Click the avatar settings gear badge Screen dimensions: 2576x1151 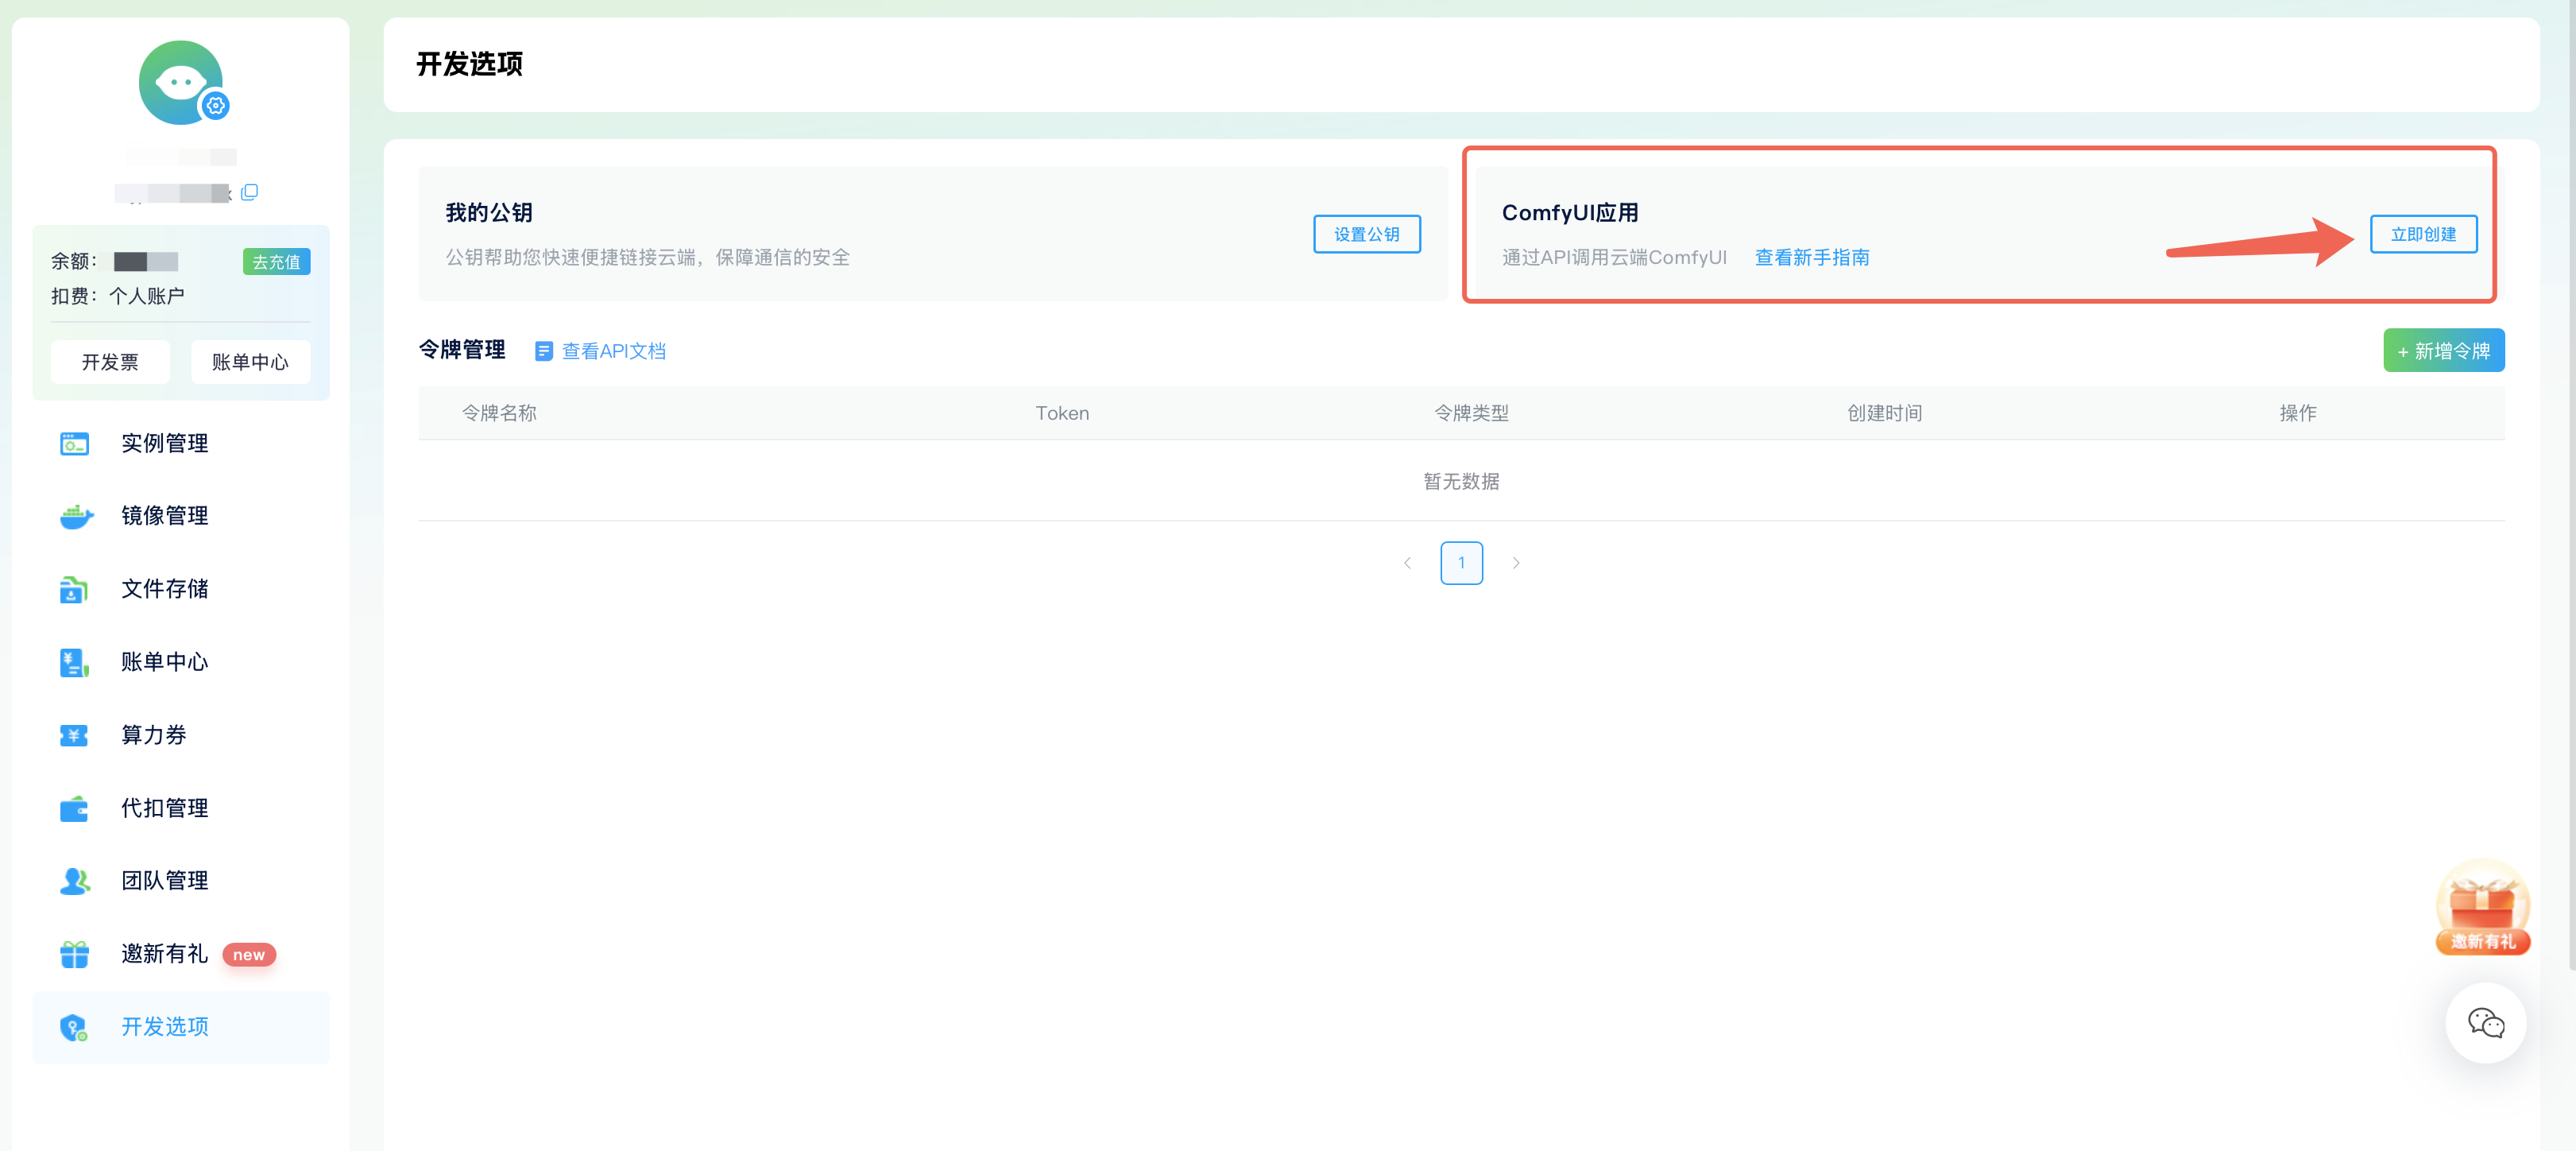215,105
